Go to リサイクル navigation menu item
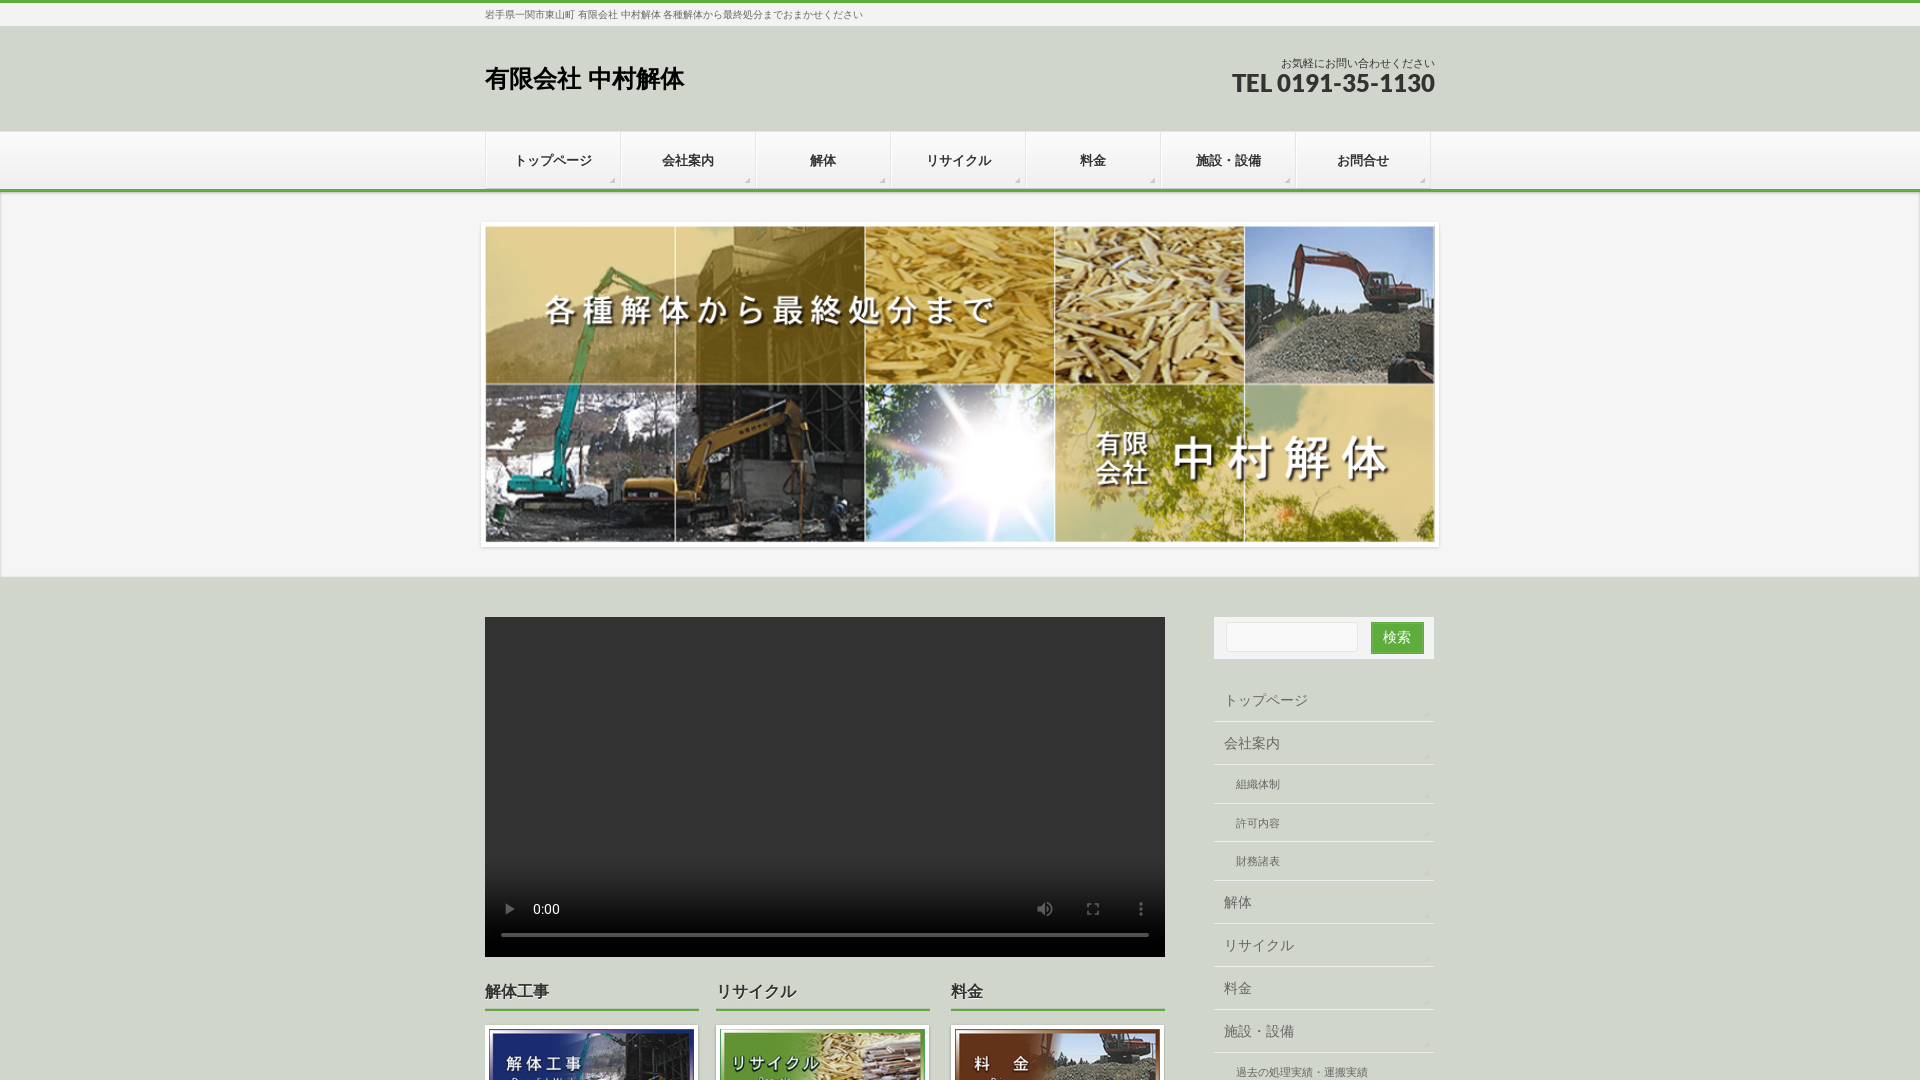This screenshot has height=1080, width=1920. [x=958, y=160]
